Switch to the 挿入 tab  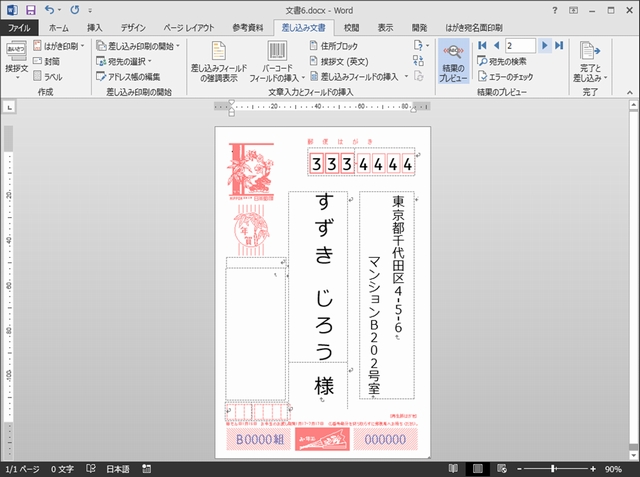[94, 27]
